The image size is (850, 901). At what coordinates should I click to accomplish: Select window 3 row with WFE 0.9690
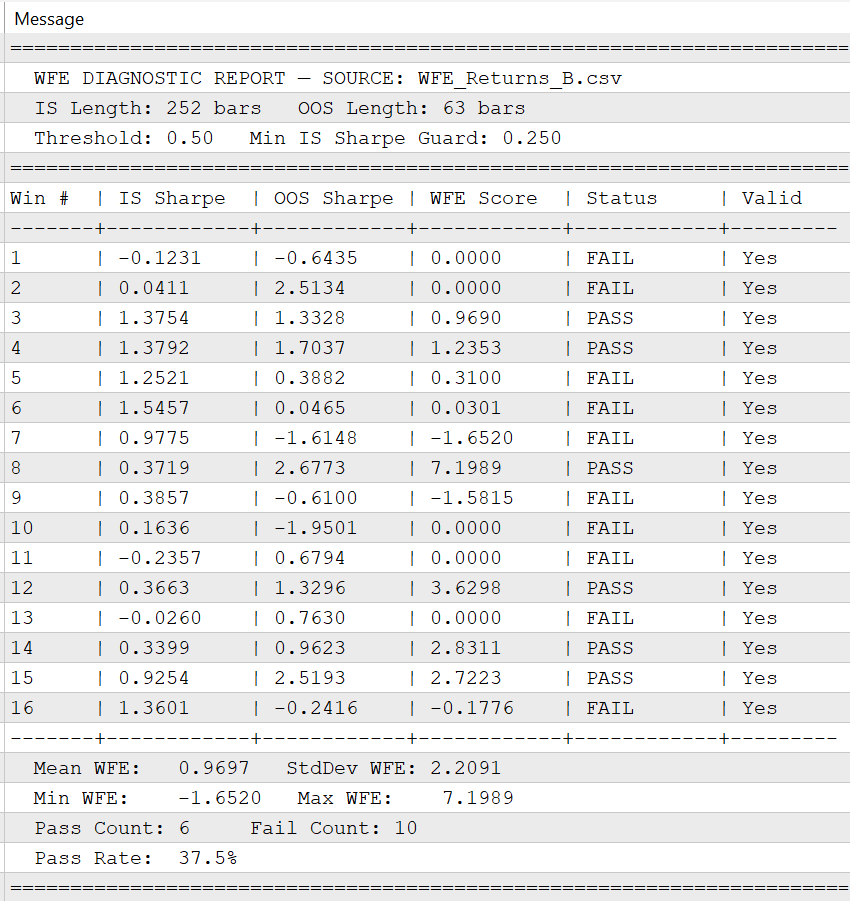(427, 318)
